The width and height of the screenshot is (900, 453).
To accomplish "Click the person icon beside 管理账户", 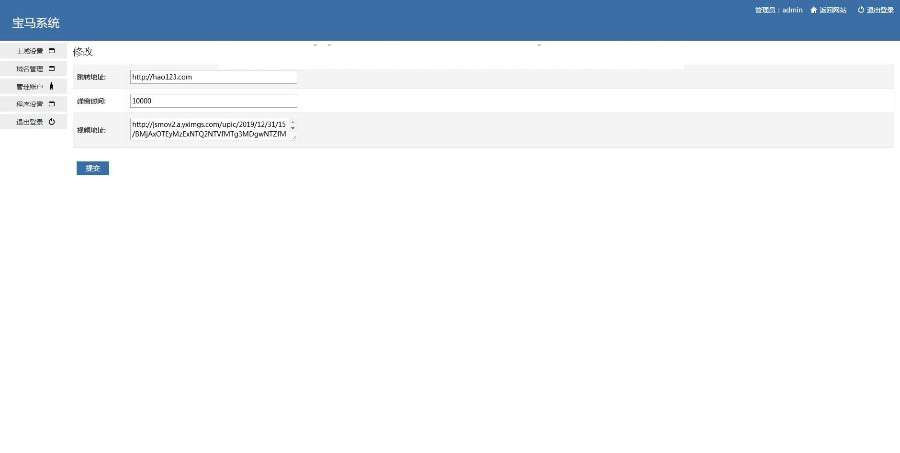I will pyautogui.click(x=51, y=87).
